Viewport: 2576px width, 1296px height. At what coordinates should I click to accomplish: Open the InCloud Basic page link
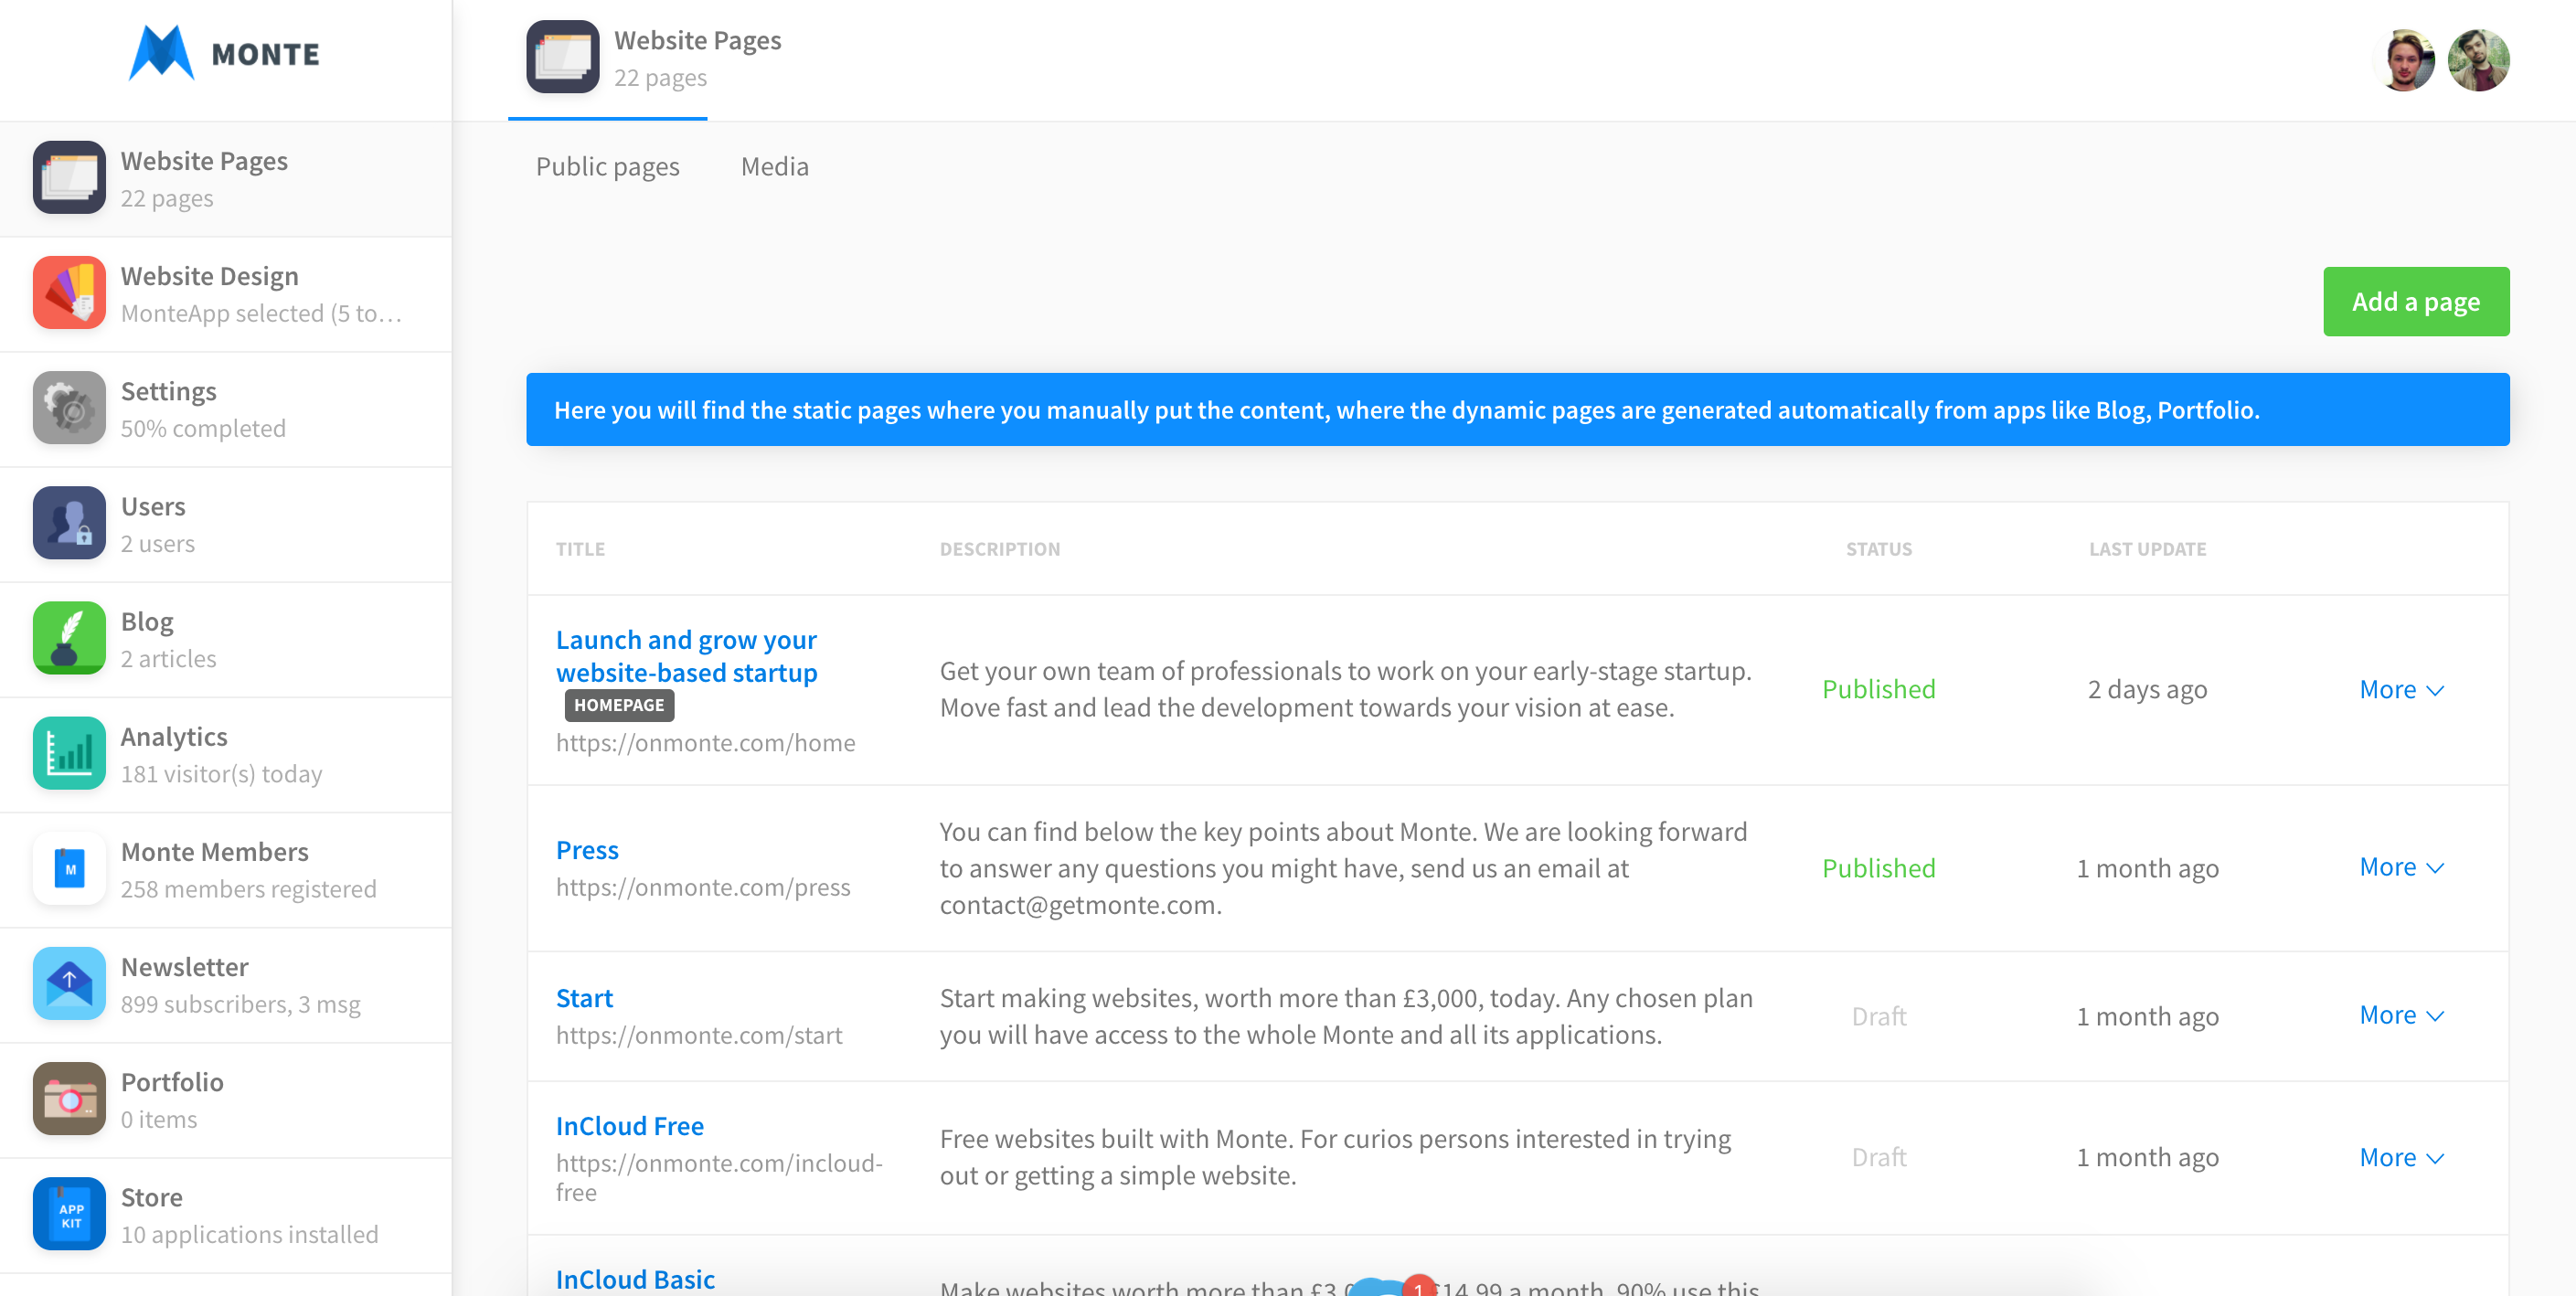pyautogui.click(x=636, y=1279)
